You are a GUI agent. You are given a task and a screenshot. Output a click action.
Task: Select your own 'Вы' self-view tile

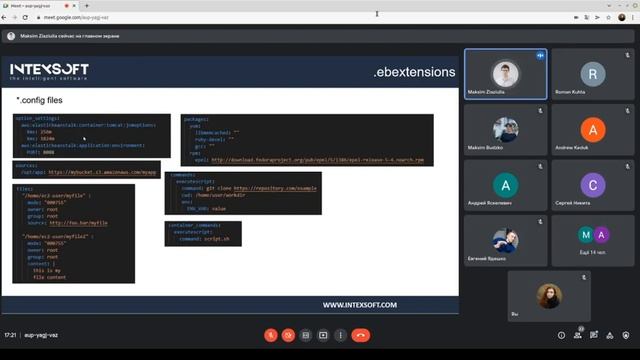point(549,296)
